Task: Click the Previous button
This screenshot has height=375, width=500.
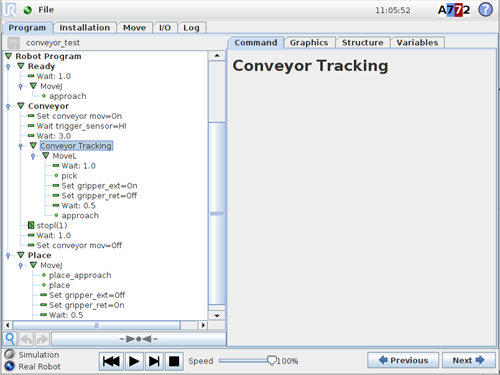Action: pyautogui.click(x=403, y=360)
